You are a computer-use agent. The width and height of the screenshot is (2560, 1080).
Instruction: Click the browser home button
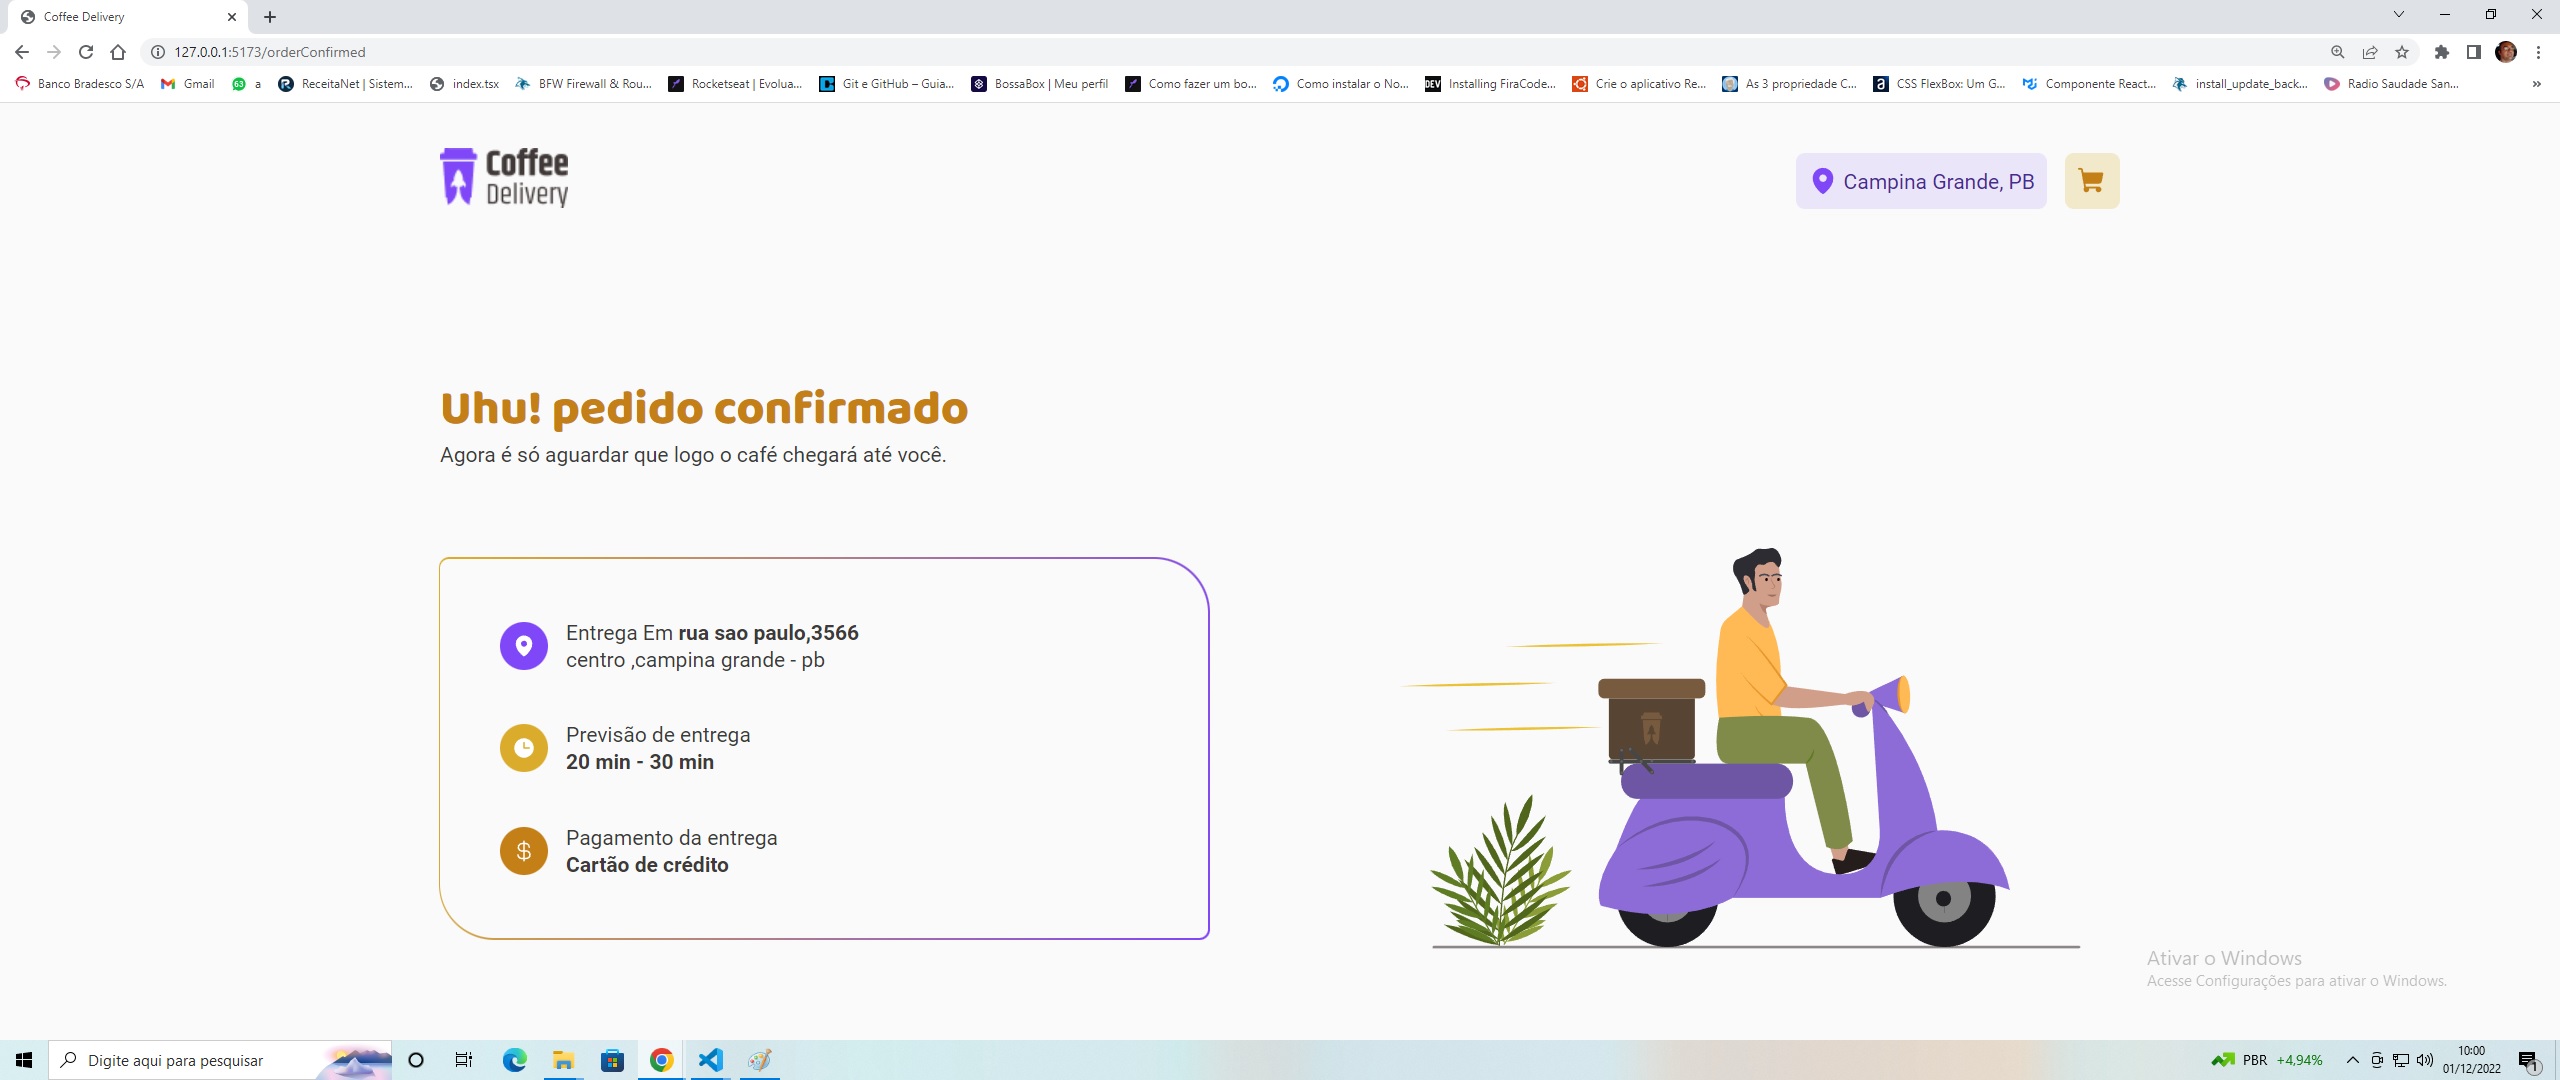[118, 52]
